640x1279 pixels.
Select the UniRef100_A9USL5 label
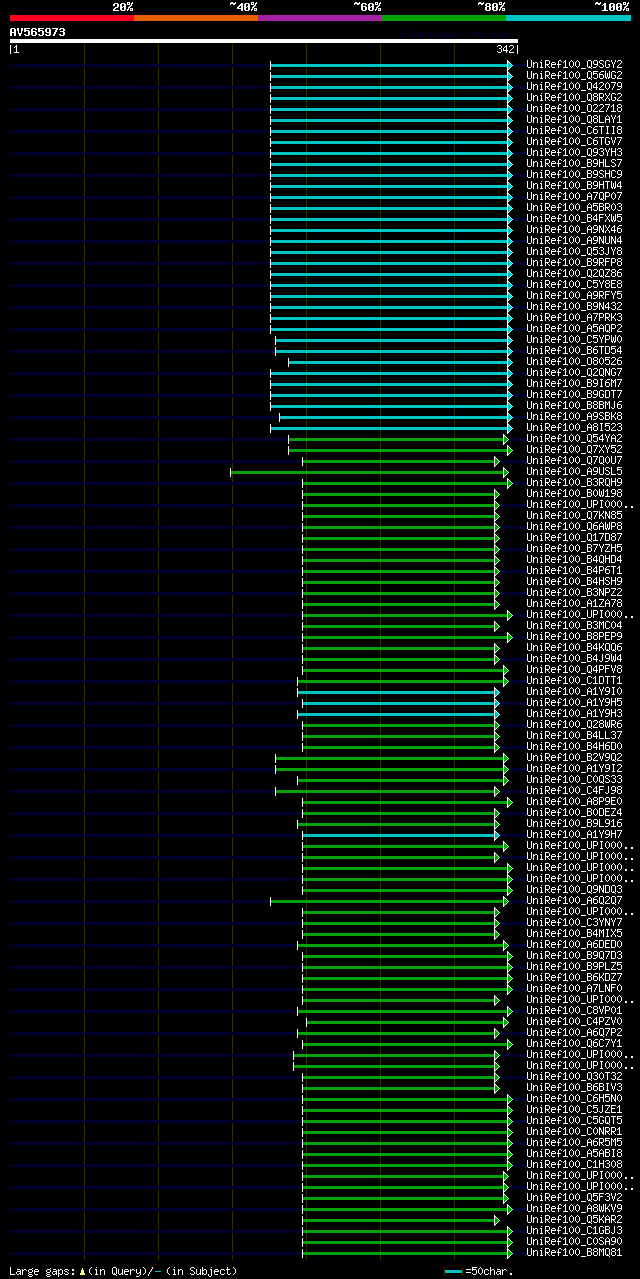point(574,471)
